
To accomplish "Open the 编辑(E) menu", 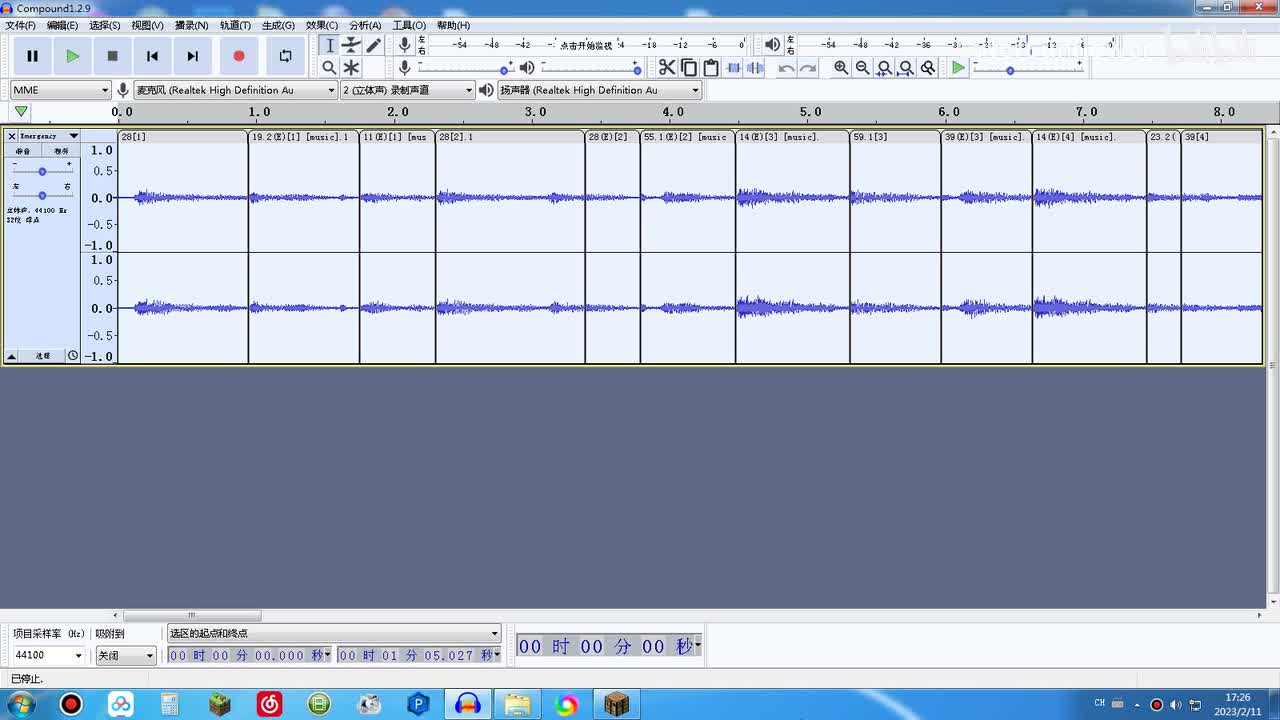I will 63,25.
